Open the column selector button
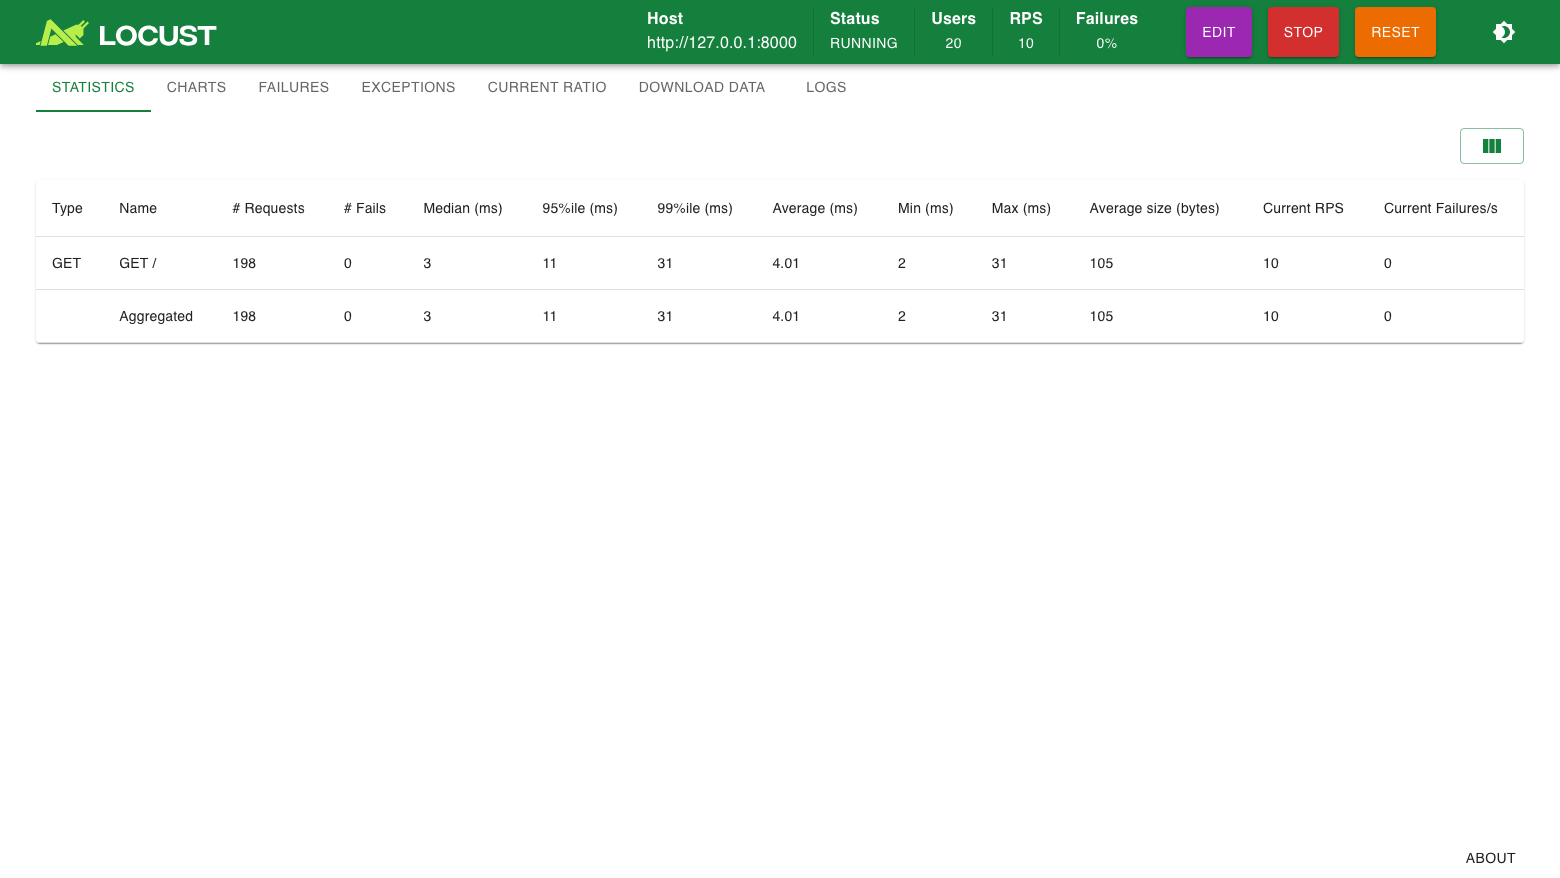Image resolution: width=1560 pixels, height=878 pixels. click(x=1492, y=146)
